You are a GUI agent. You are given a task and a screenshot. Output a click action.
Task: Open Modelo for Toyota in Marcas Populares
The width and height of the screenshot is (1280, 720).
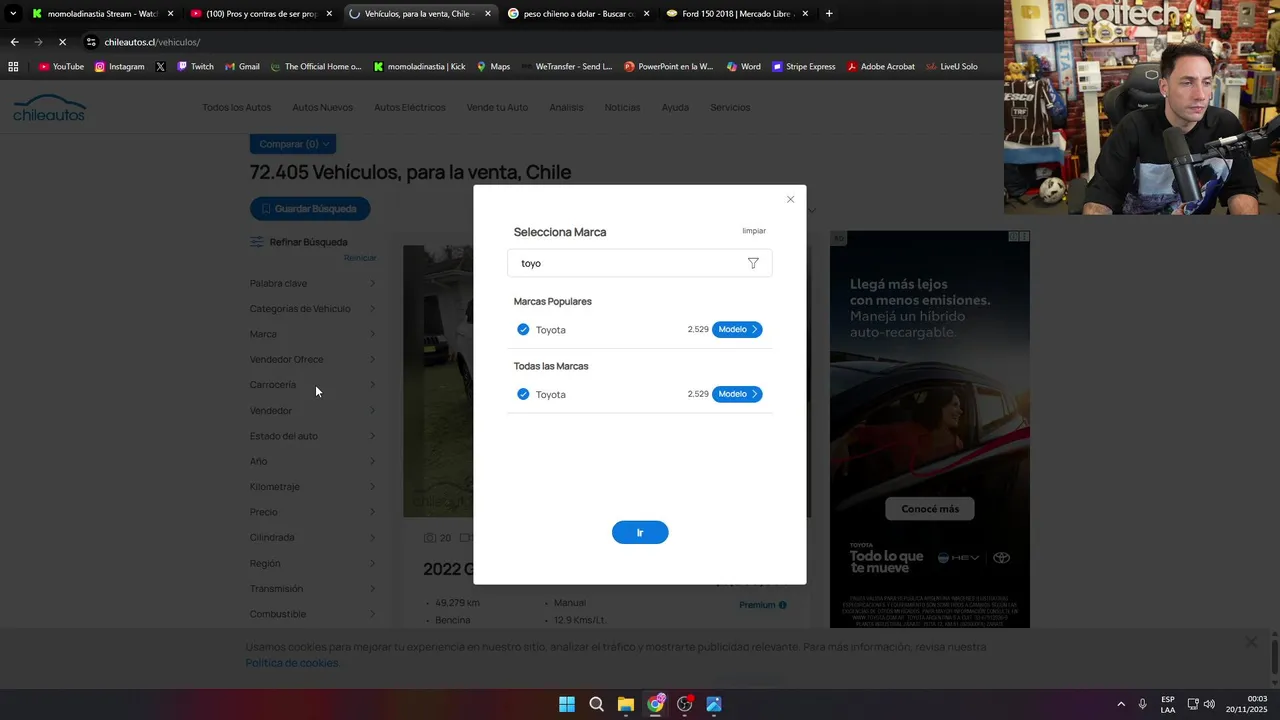(x=737, y=329)
